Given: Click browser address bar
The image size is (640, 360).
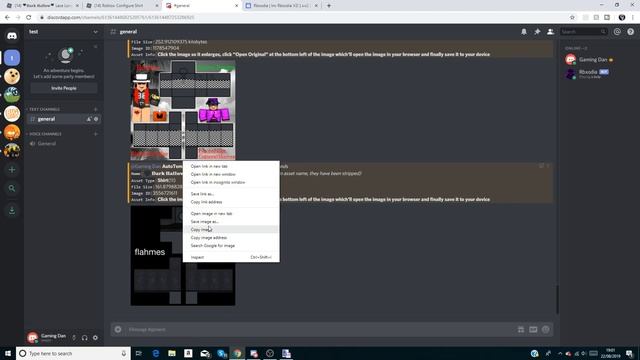Looking at the screenshot, I should [302, 18].
